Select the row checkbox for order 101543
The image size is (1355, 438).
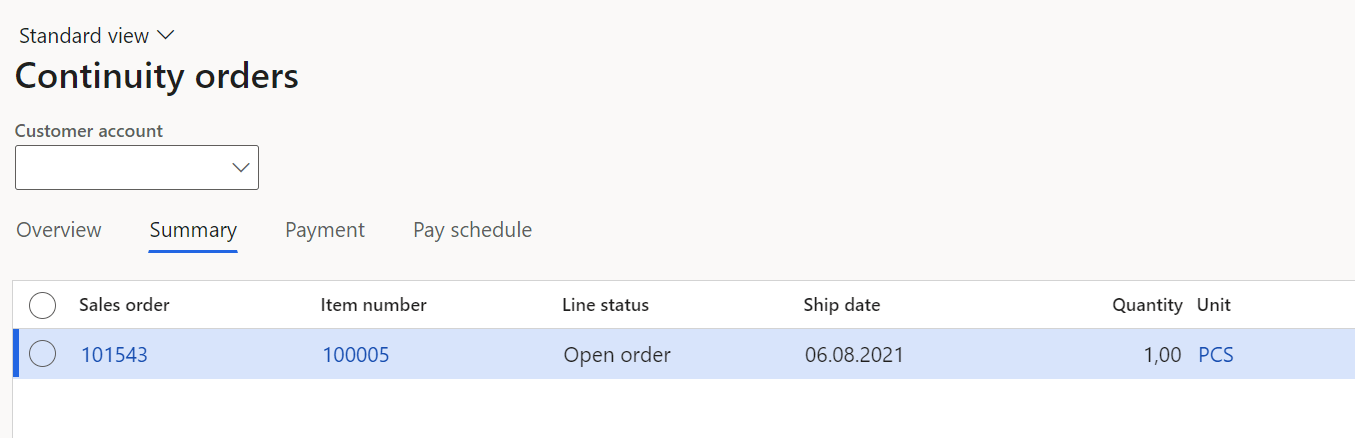click(42, 354)
